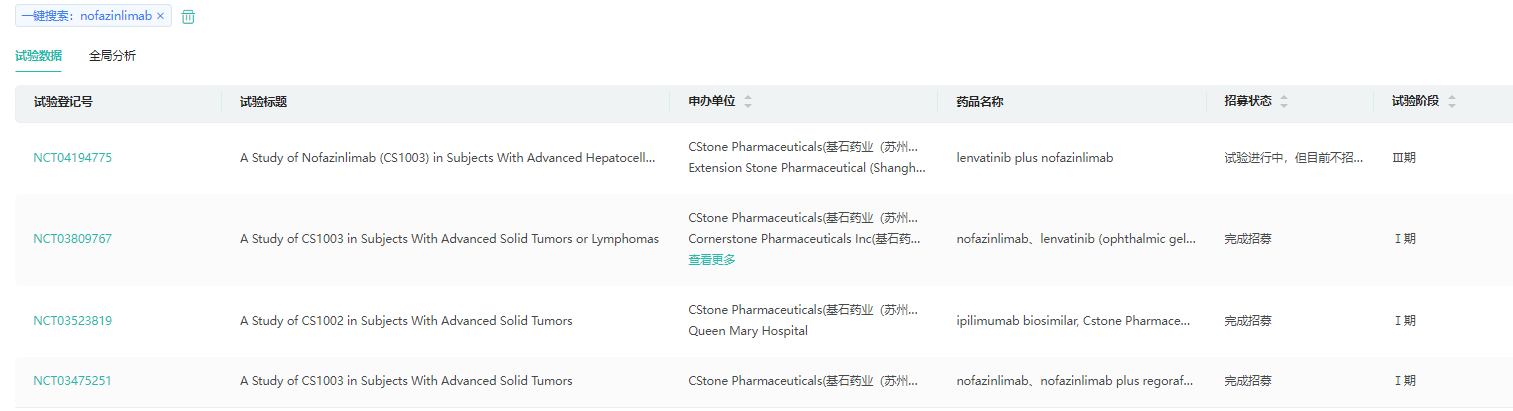
Task: Select the CS1002 Advanced Solid Tumors title
Action: click(x=406, y=321)
